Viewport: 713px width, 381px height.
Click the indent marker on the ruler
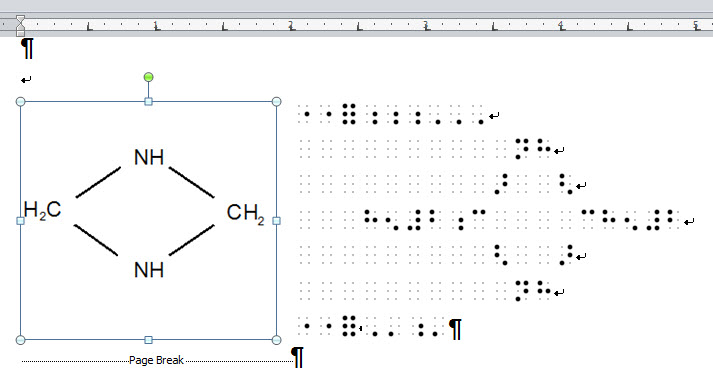[x=20, y=25]
